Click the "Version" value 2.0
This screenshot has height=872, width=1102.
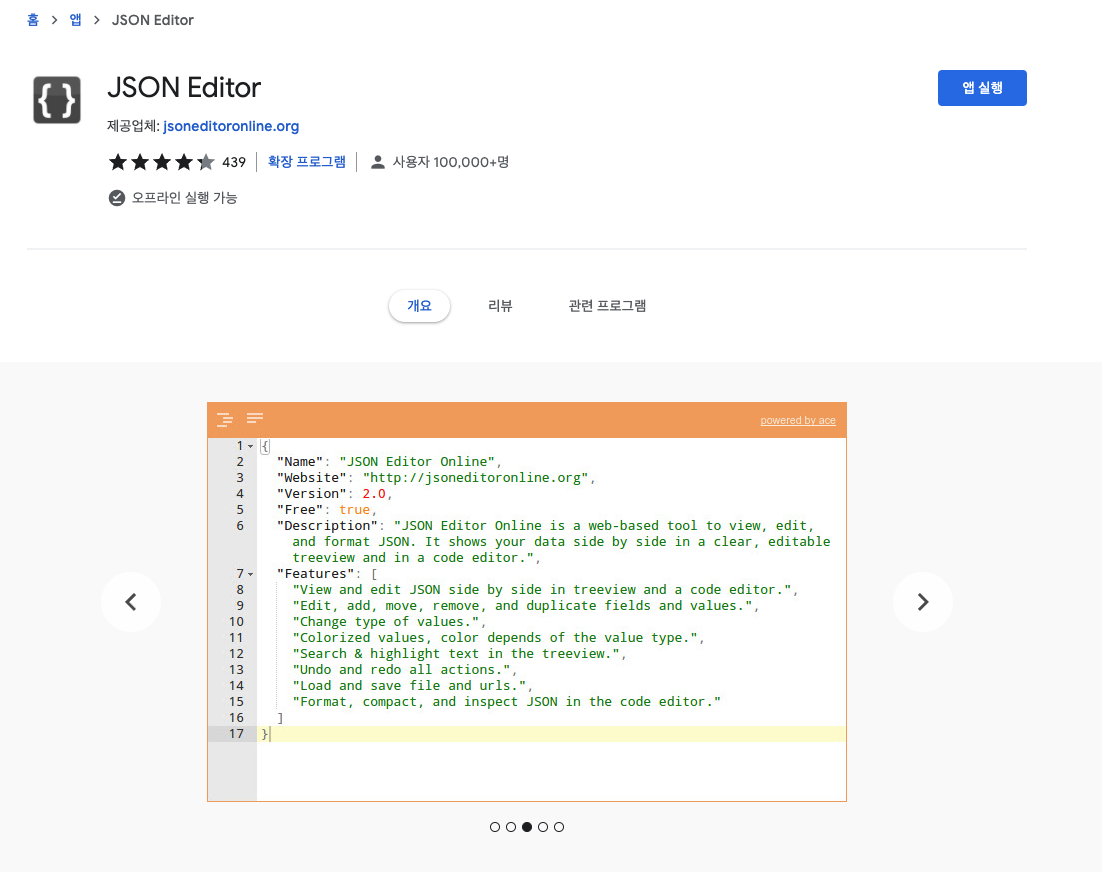[x=374, y=494]
